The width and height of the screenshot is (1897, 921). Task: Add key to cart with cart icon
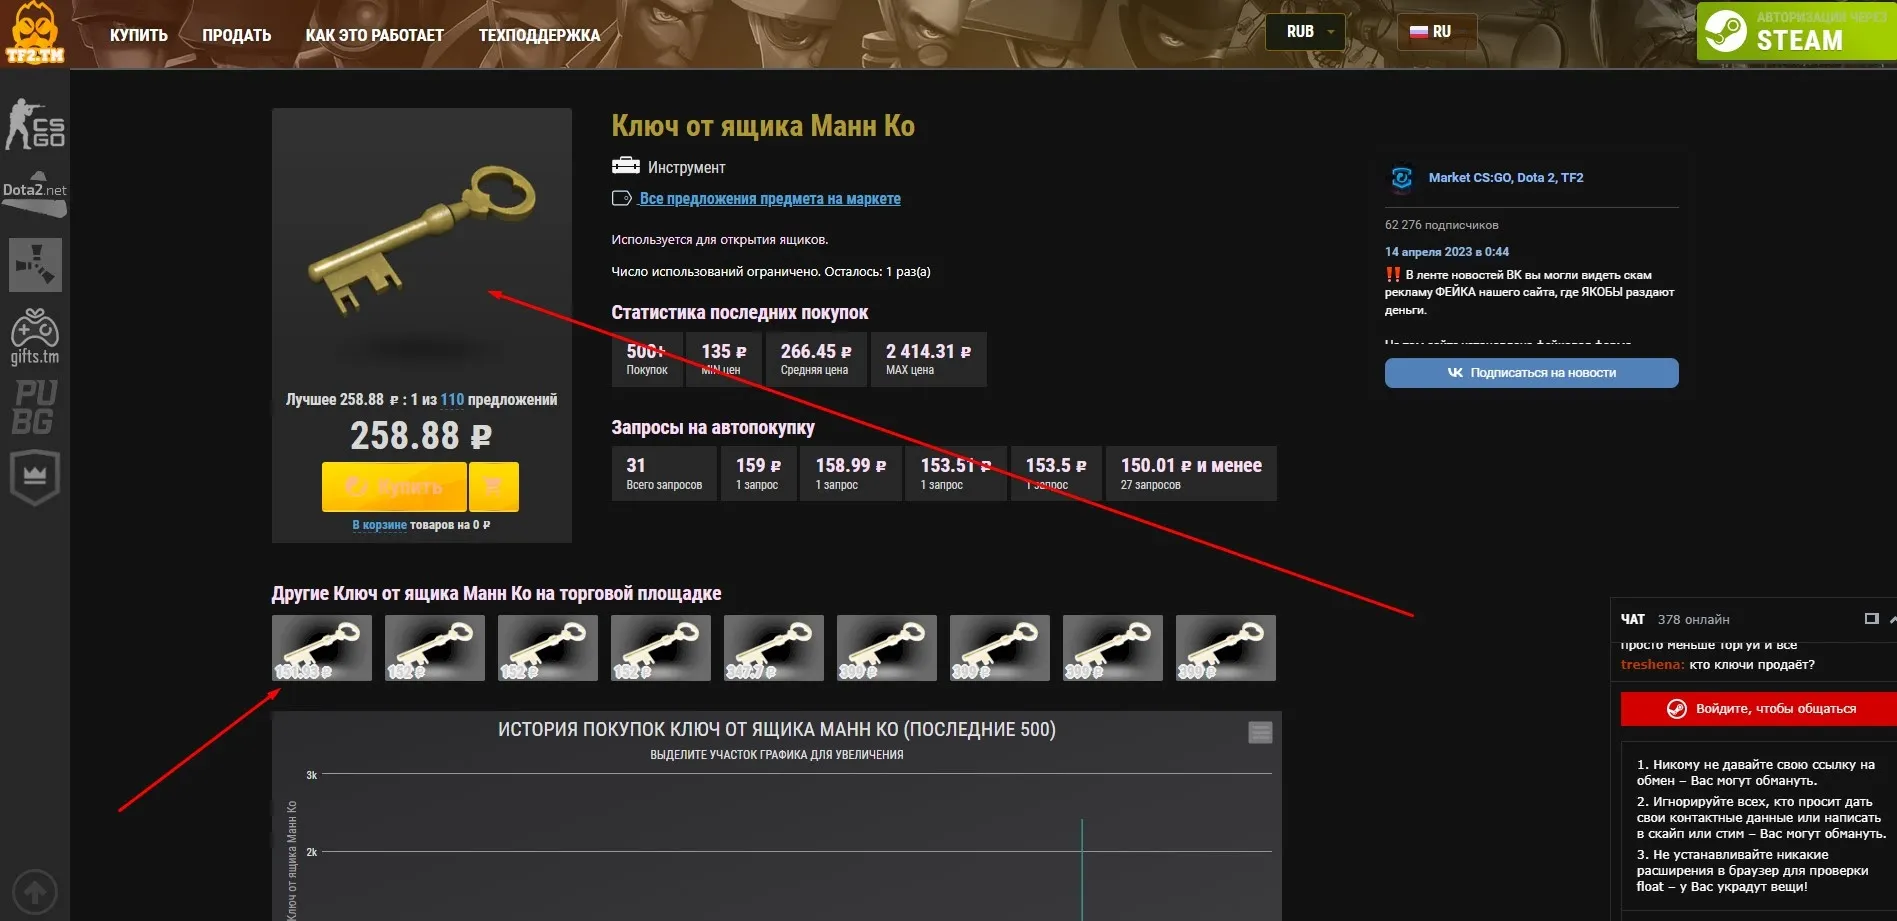click(x=493, y=487)
